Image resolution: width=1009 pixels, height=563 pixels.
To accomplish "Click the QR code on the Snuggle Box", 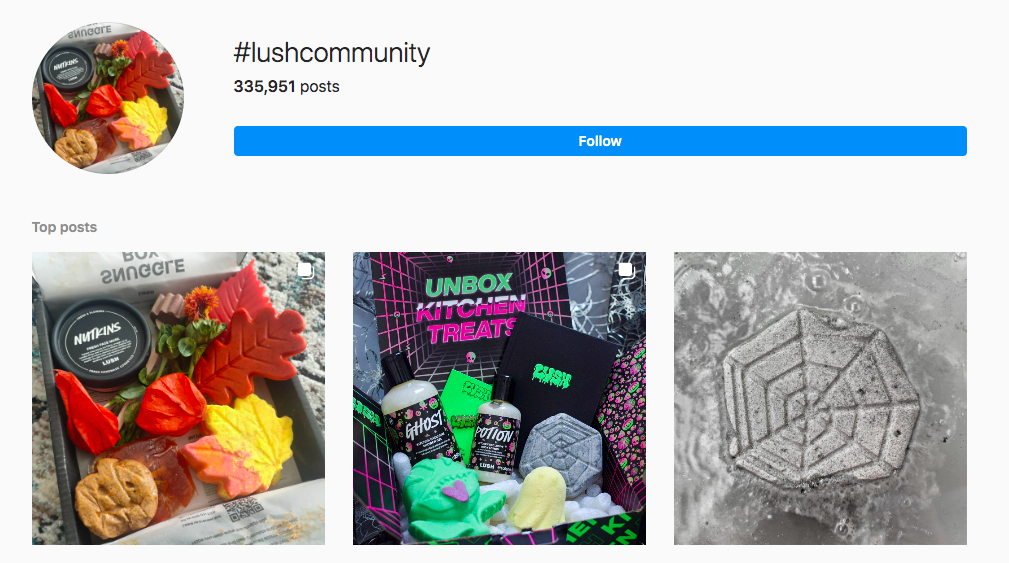I will [x=245, y=508].
